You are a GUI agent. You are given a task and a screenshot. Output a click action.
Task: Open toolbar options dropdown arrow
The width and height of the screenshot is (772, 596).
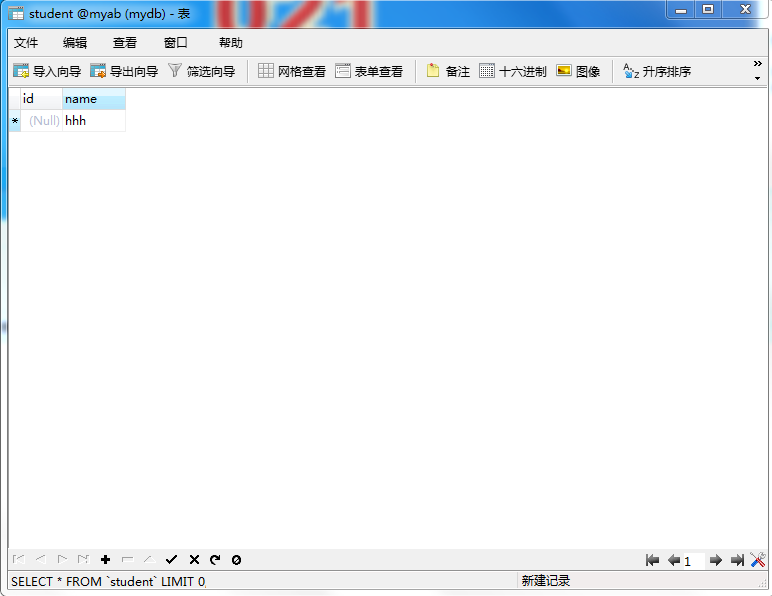[x=758, y=78]
